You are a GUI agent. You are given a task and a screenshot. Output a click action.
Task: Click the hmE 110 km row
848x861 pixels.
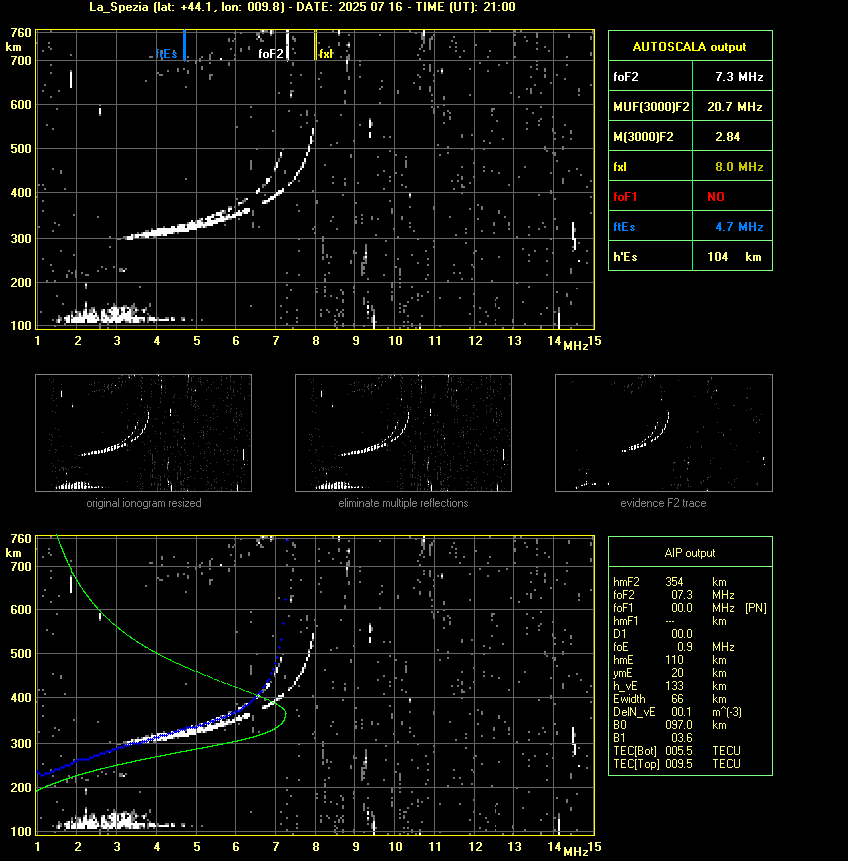tap(670, 660)
